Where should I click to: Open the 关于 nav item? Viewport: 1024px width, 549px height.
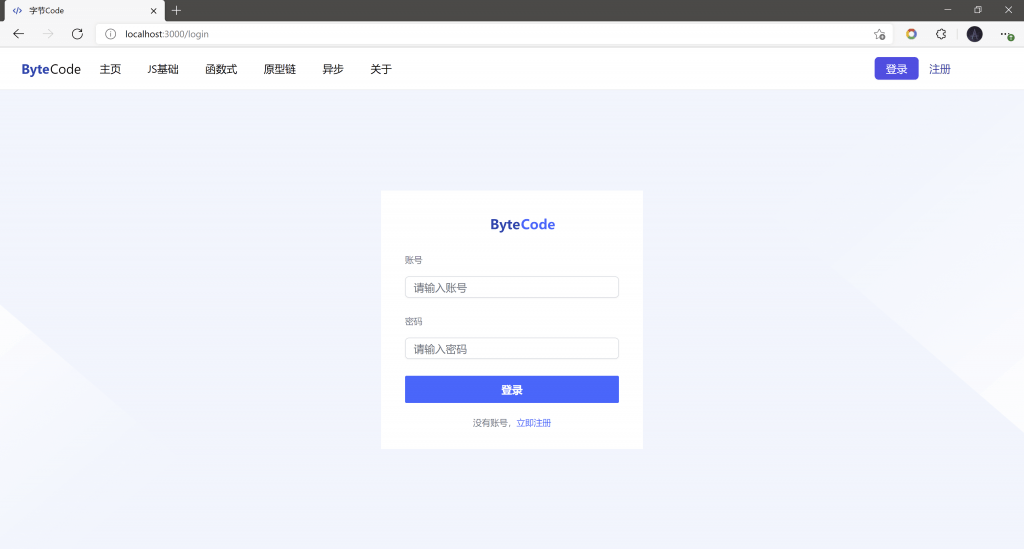click(381, 69)
